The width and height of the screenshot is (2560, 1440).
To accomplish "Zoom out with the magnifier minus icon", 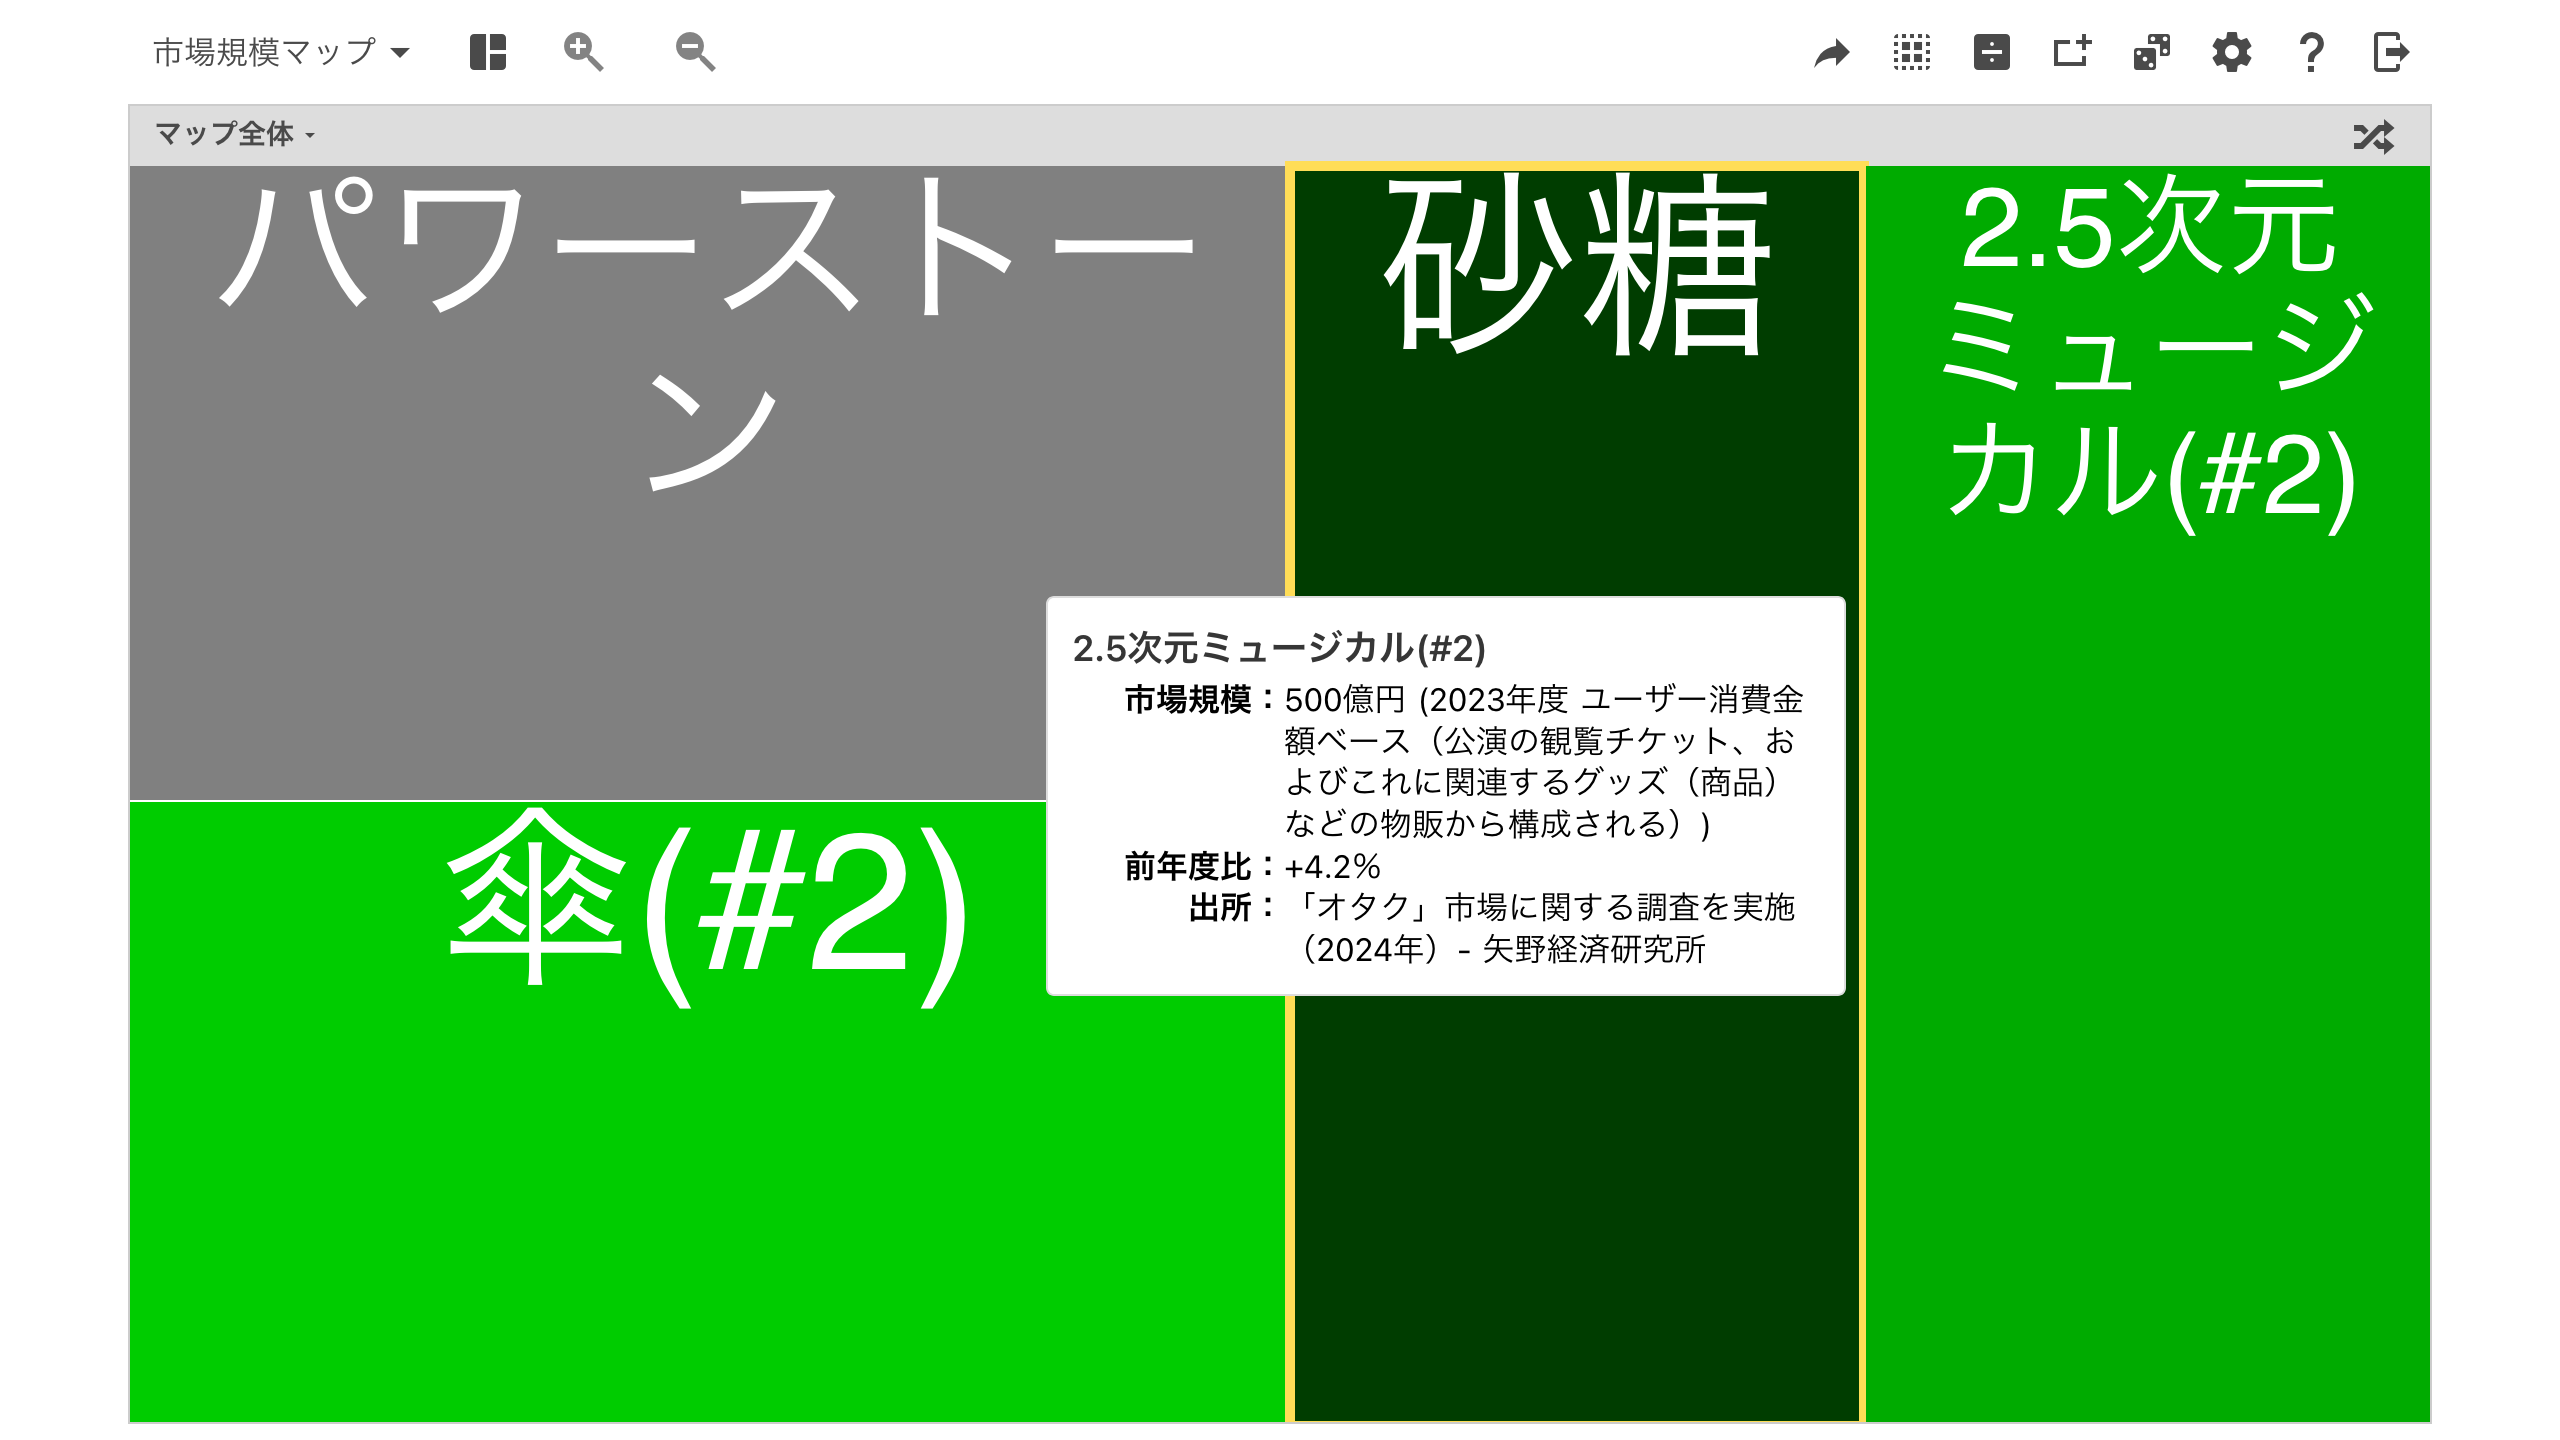I will click(695, 52).
